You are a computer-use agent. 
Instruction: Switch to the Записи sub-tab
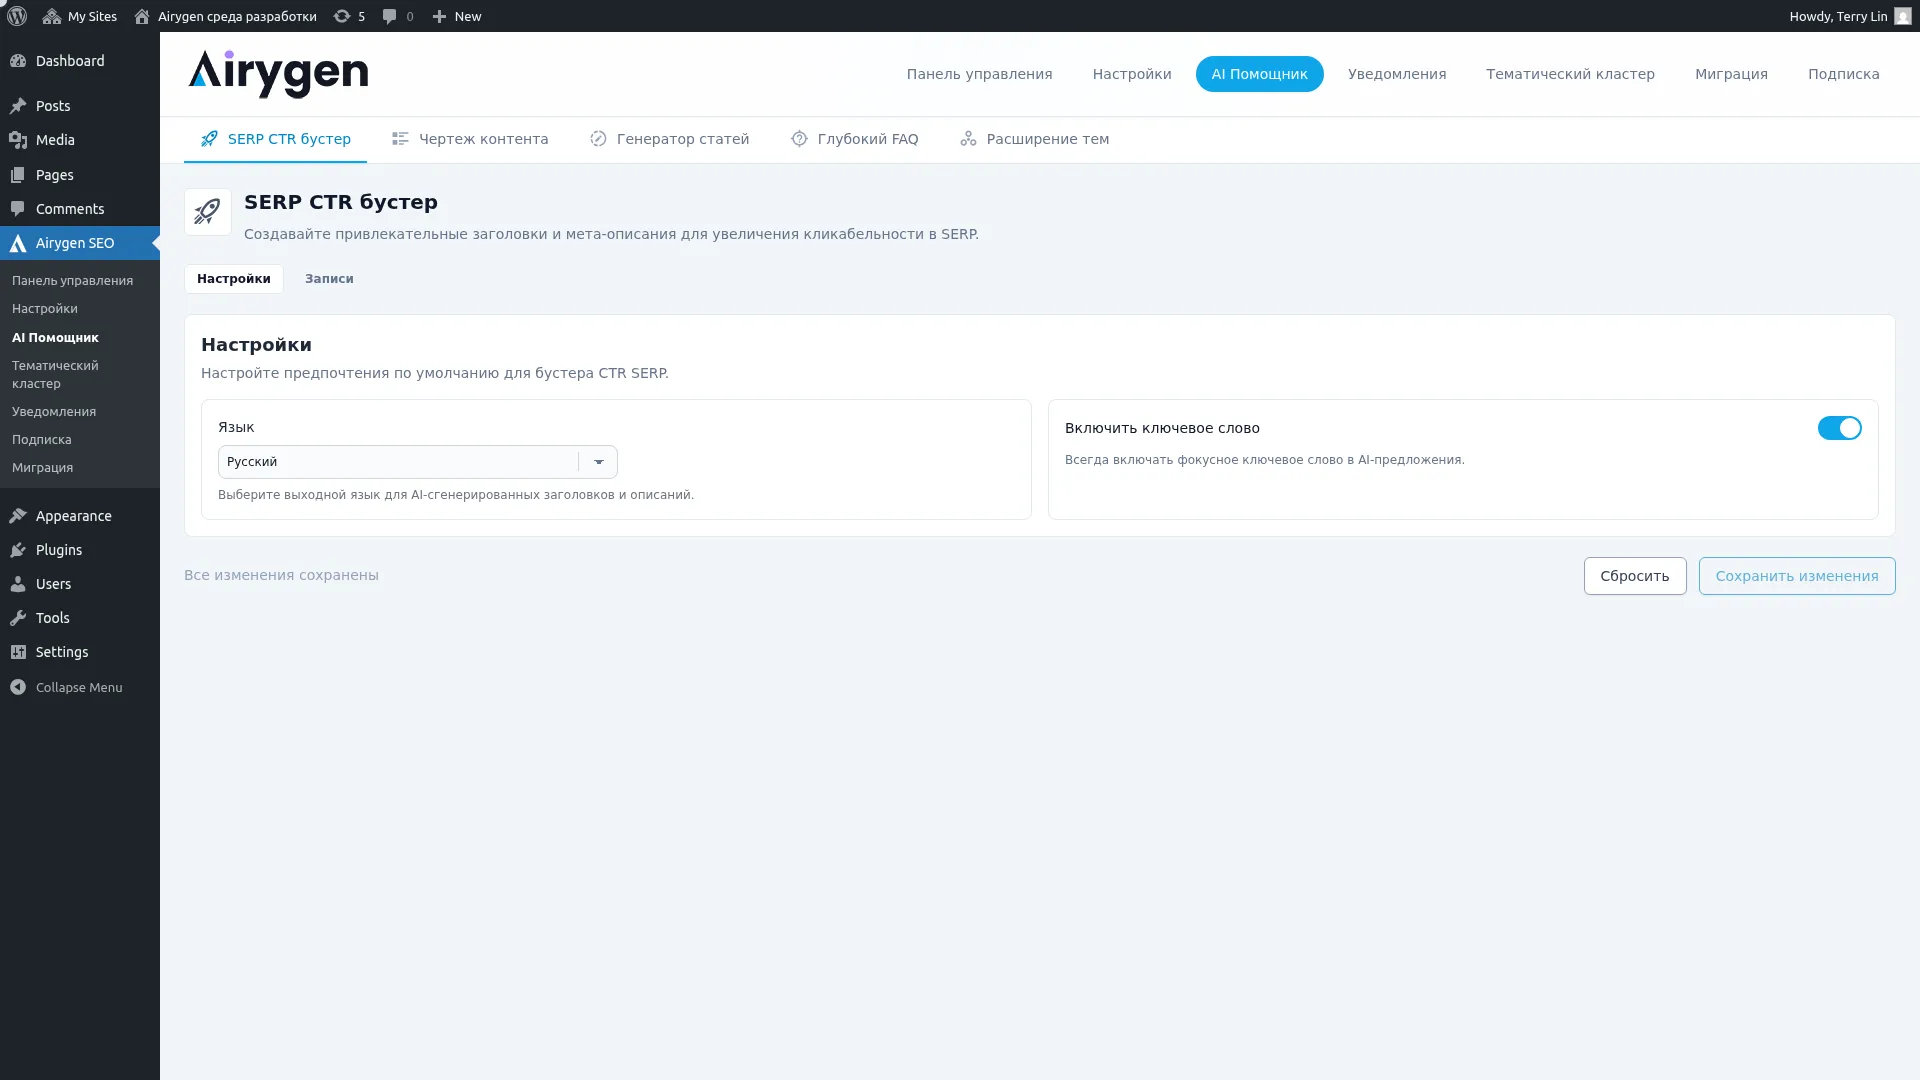329,279
